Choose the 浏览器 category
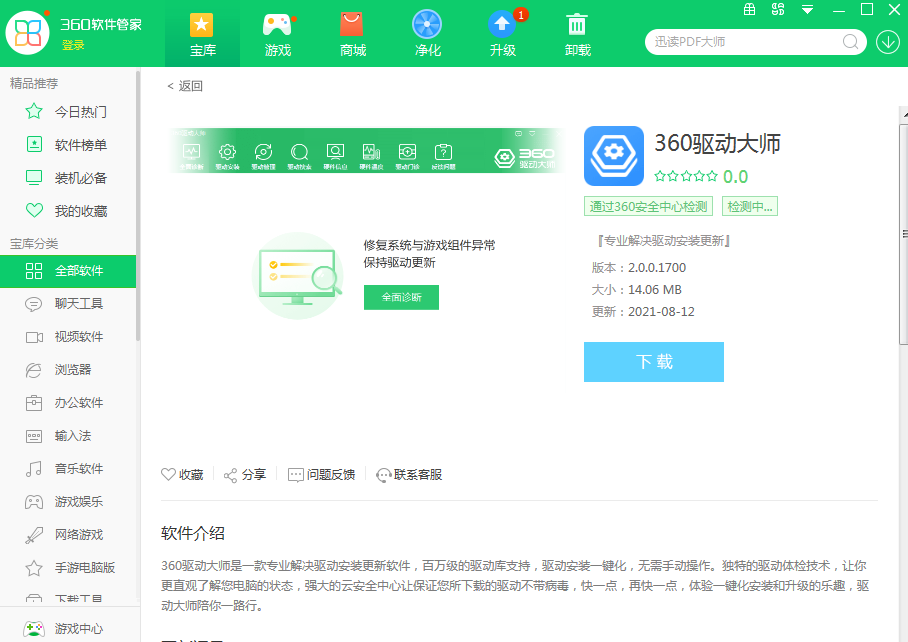Image resolution: width=908 pixels, height=642 pixels. 72,370
